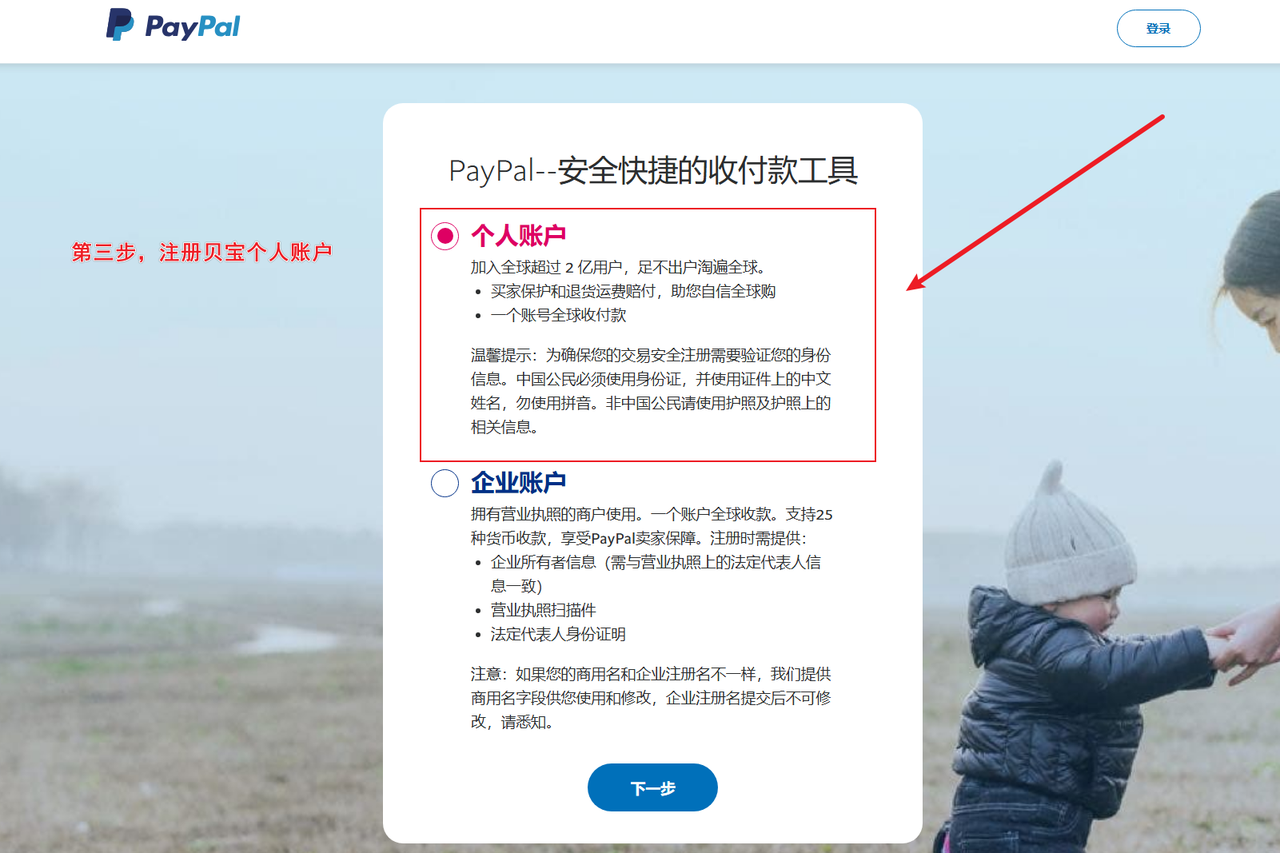The height and width of the screenshot is (853, 1280).
Task: Click the 企业账户 heading label
Action: pyautogui.click(x=518, y=483)
